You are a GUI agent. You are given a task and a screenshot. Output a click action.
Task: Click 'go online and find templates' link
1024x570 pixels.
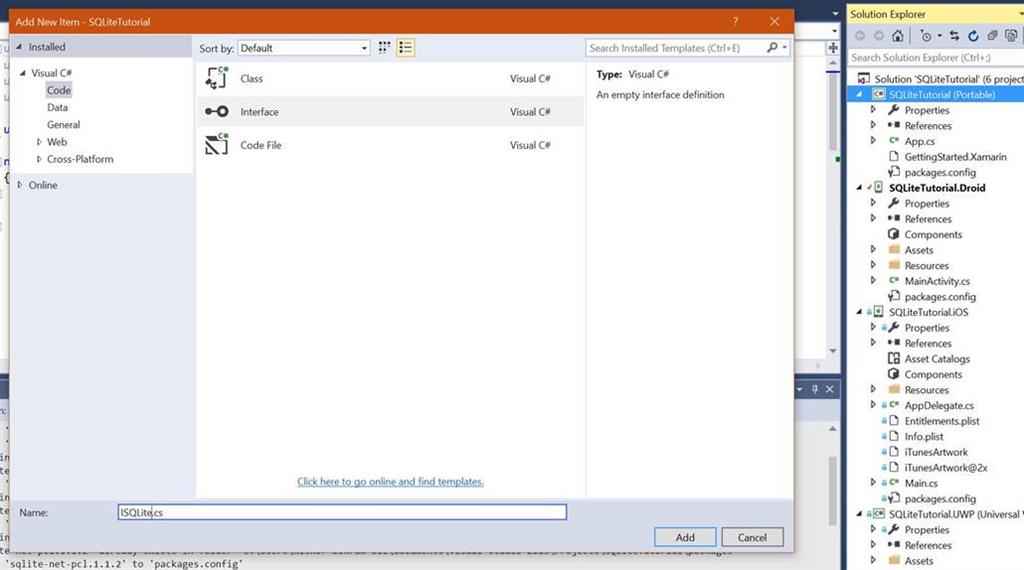pos(391,481)
